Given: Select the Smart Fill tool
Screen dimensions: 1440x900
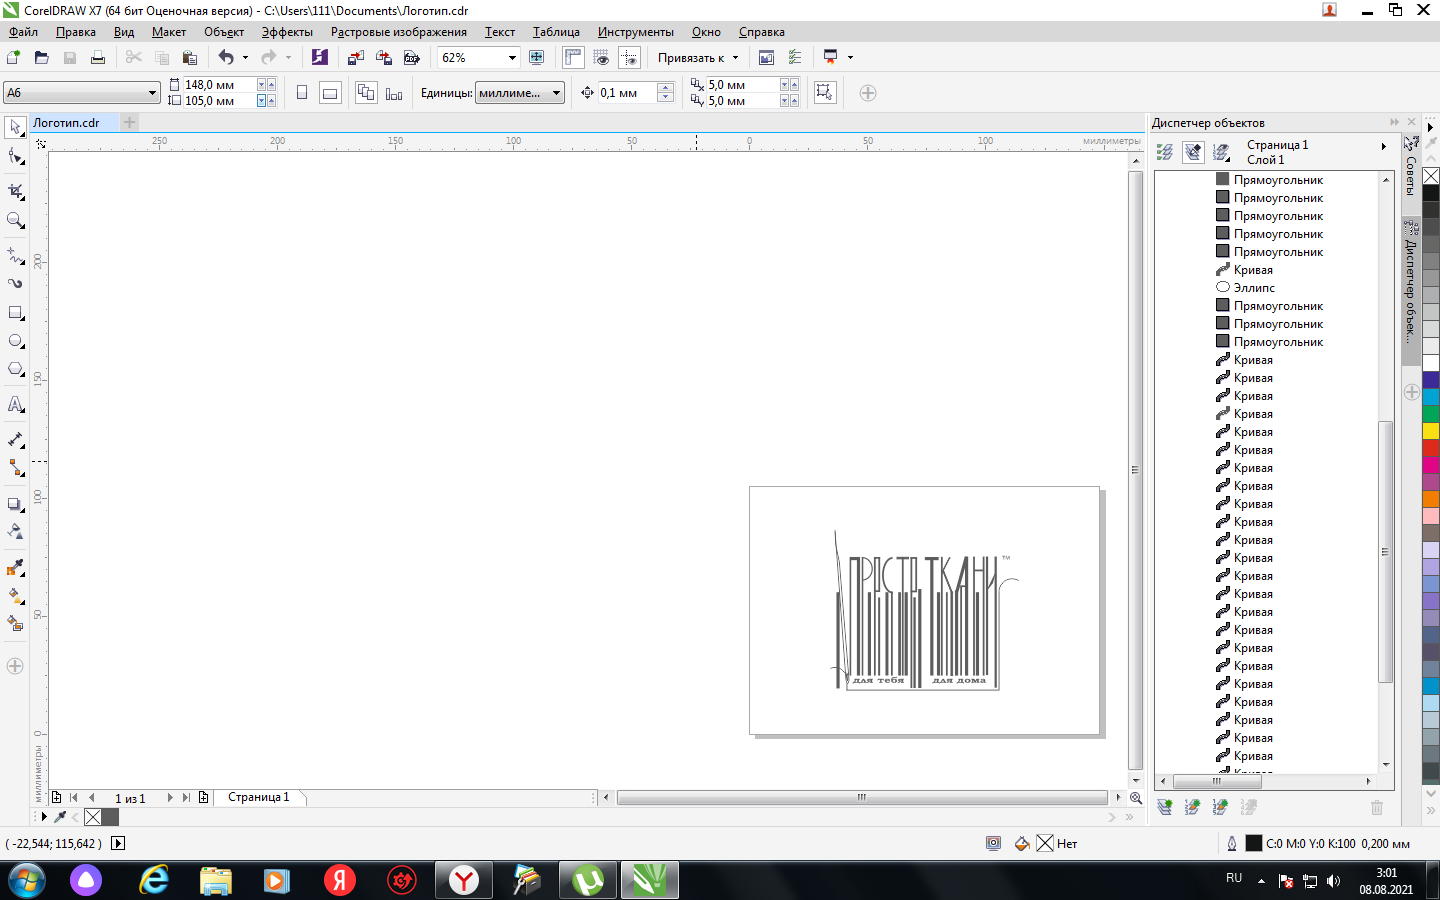Looking at the screenshot, I should pos(15,623).
